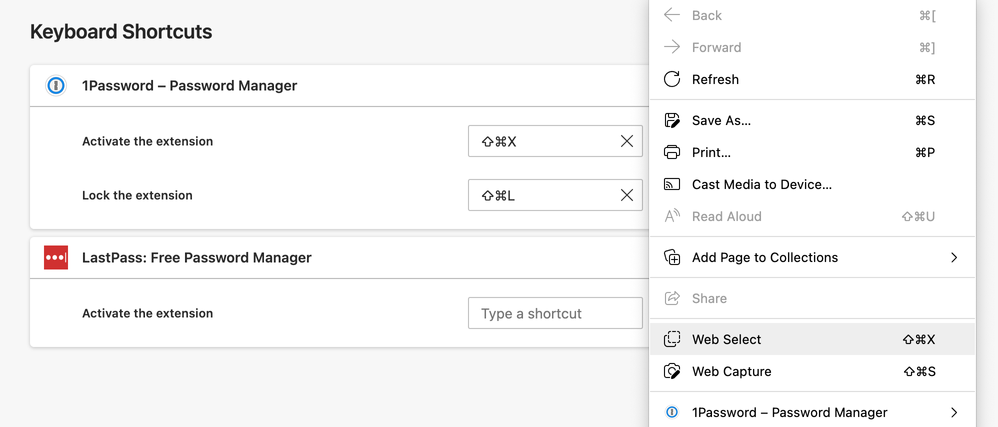Screen dimensions: 998x427
Task: Select Web Capture from the context menu
Action: [x=731, y=372]
